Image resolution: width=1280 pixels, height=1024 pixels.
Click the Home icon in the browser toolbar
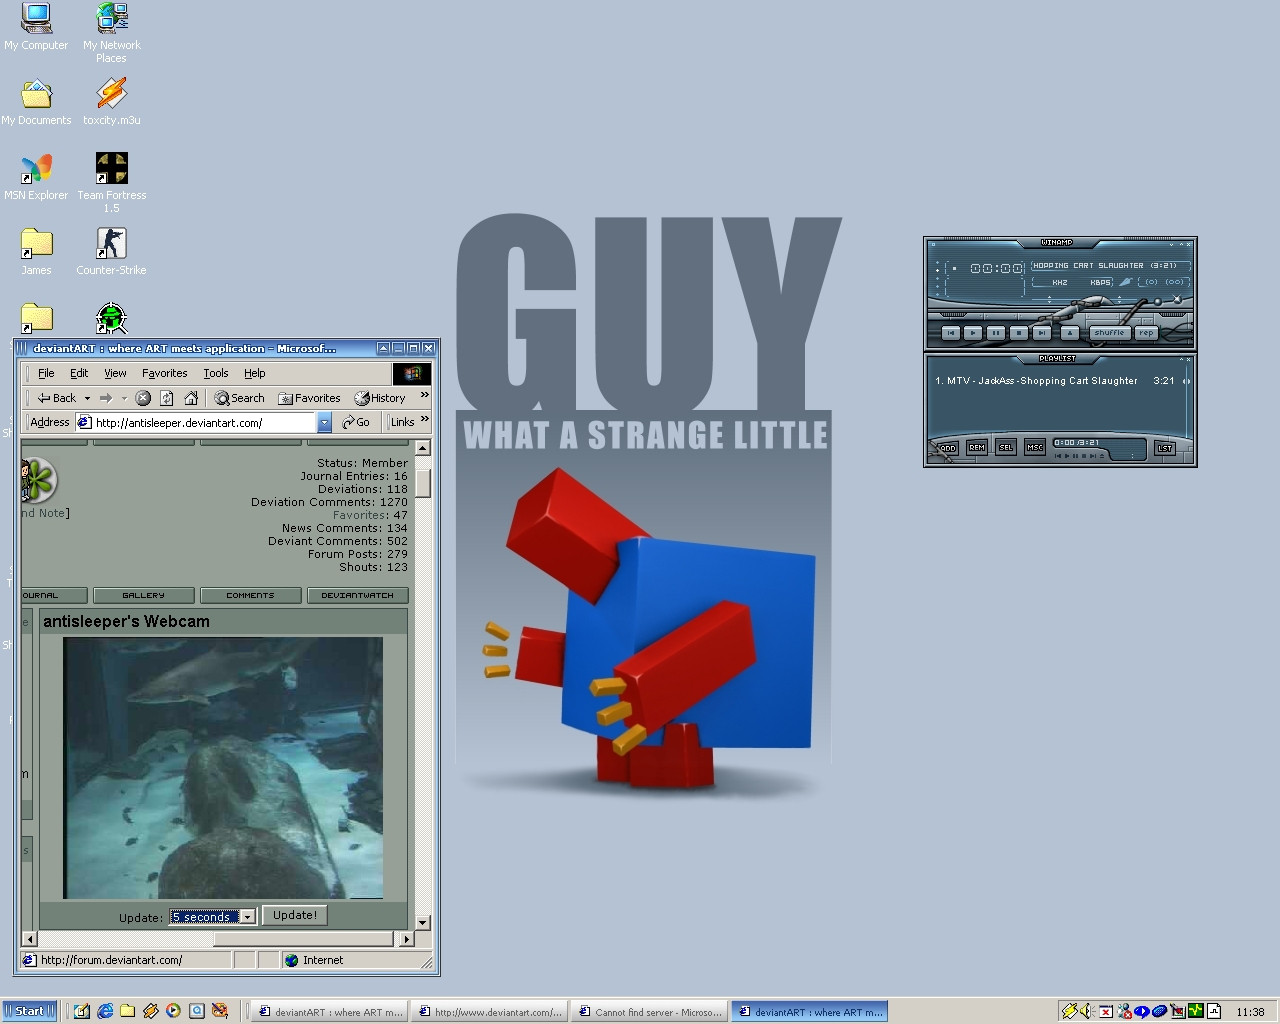(191, 398)
